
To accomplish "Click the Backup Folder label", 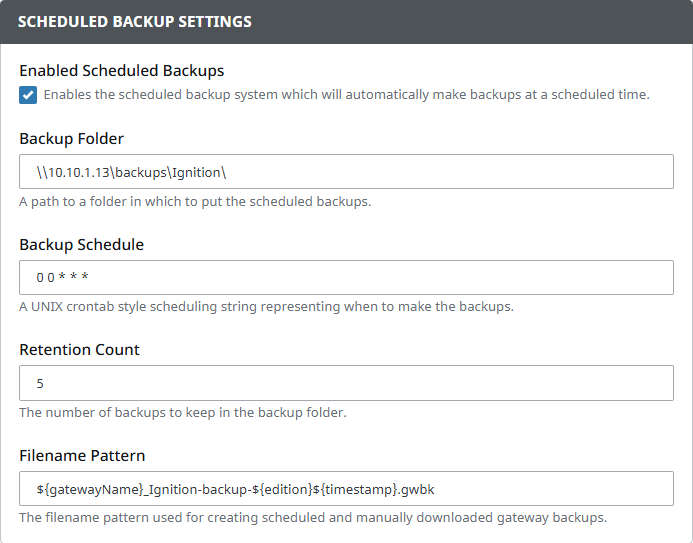I will [x=72, y=139].
